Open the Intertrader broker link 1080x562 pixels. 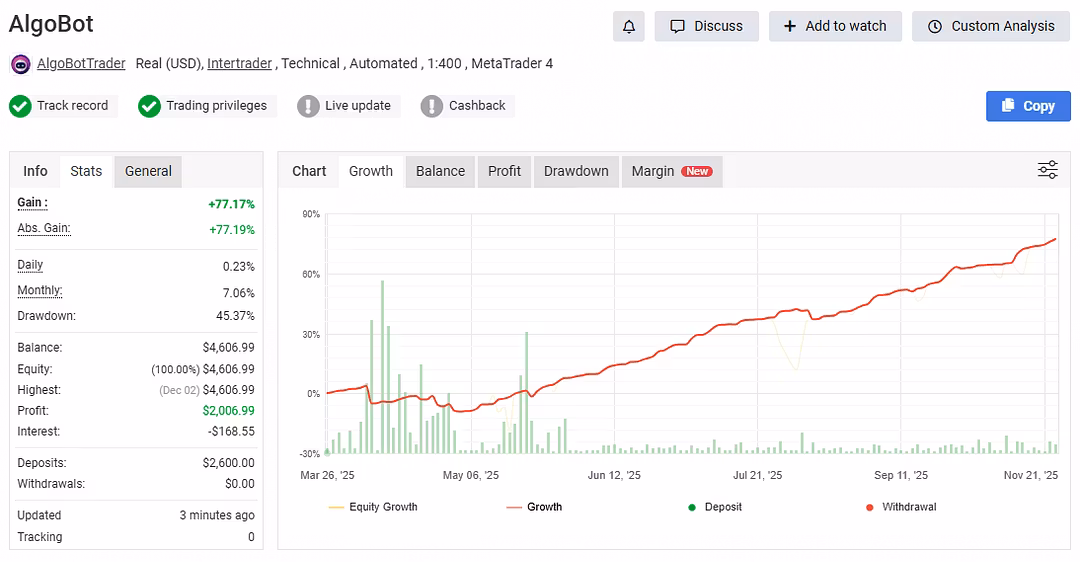pyautogui.click(x=239, y=63)
